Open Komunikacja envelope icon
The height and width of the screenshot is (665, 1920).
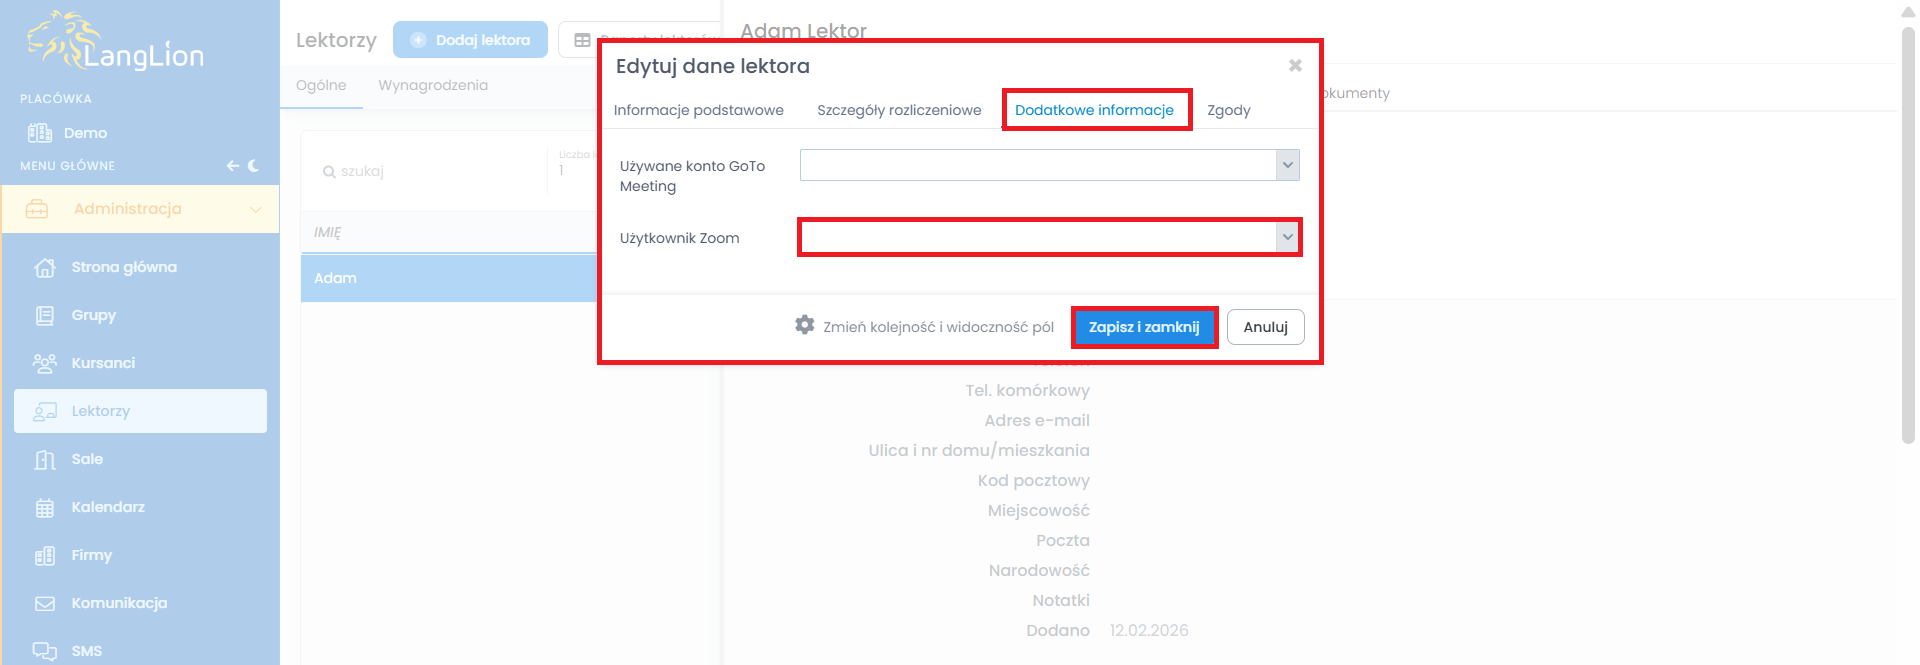[45, 604]
